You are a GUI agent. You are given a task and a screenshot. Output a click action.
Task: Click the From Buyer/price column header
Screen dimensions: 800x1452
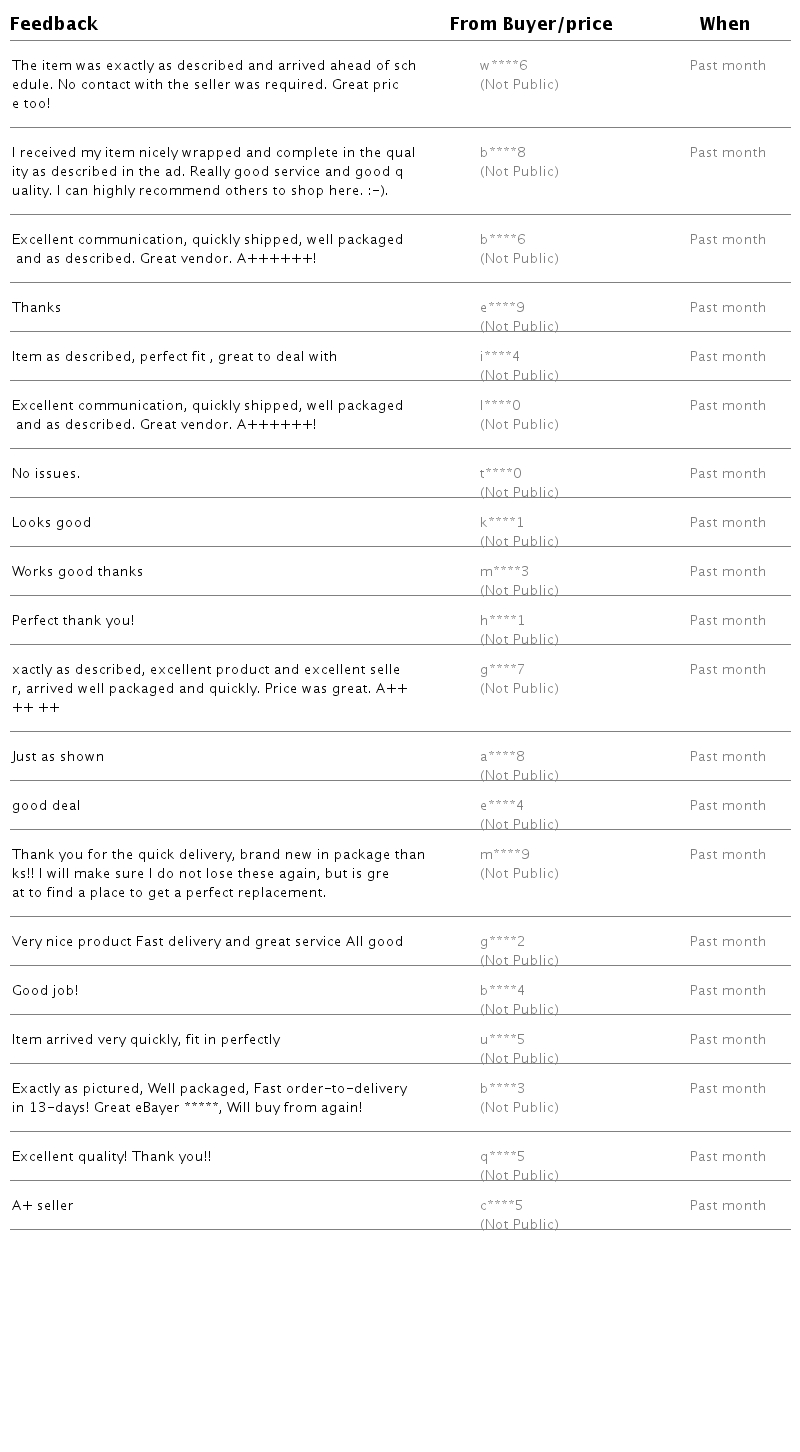pos(530,24)
